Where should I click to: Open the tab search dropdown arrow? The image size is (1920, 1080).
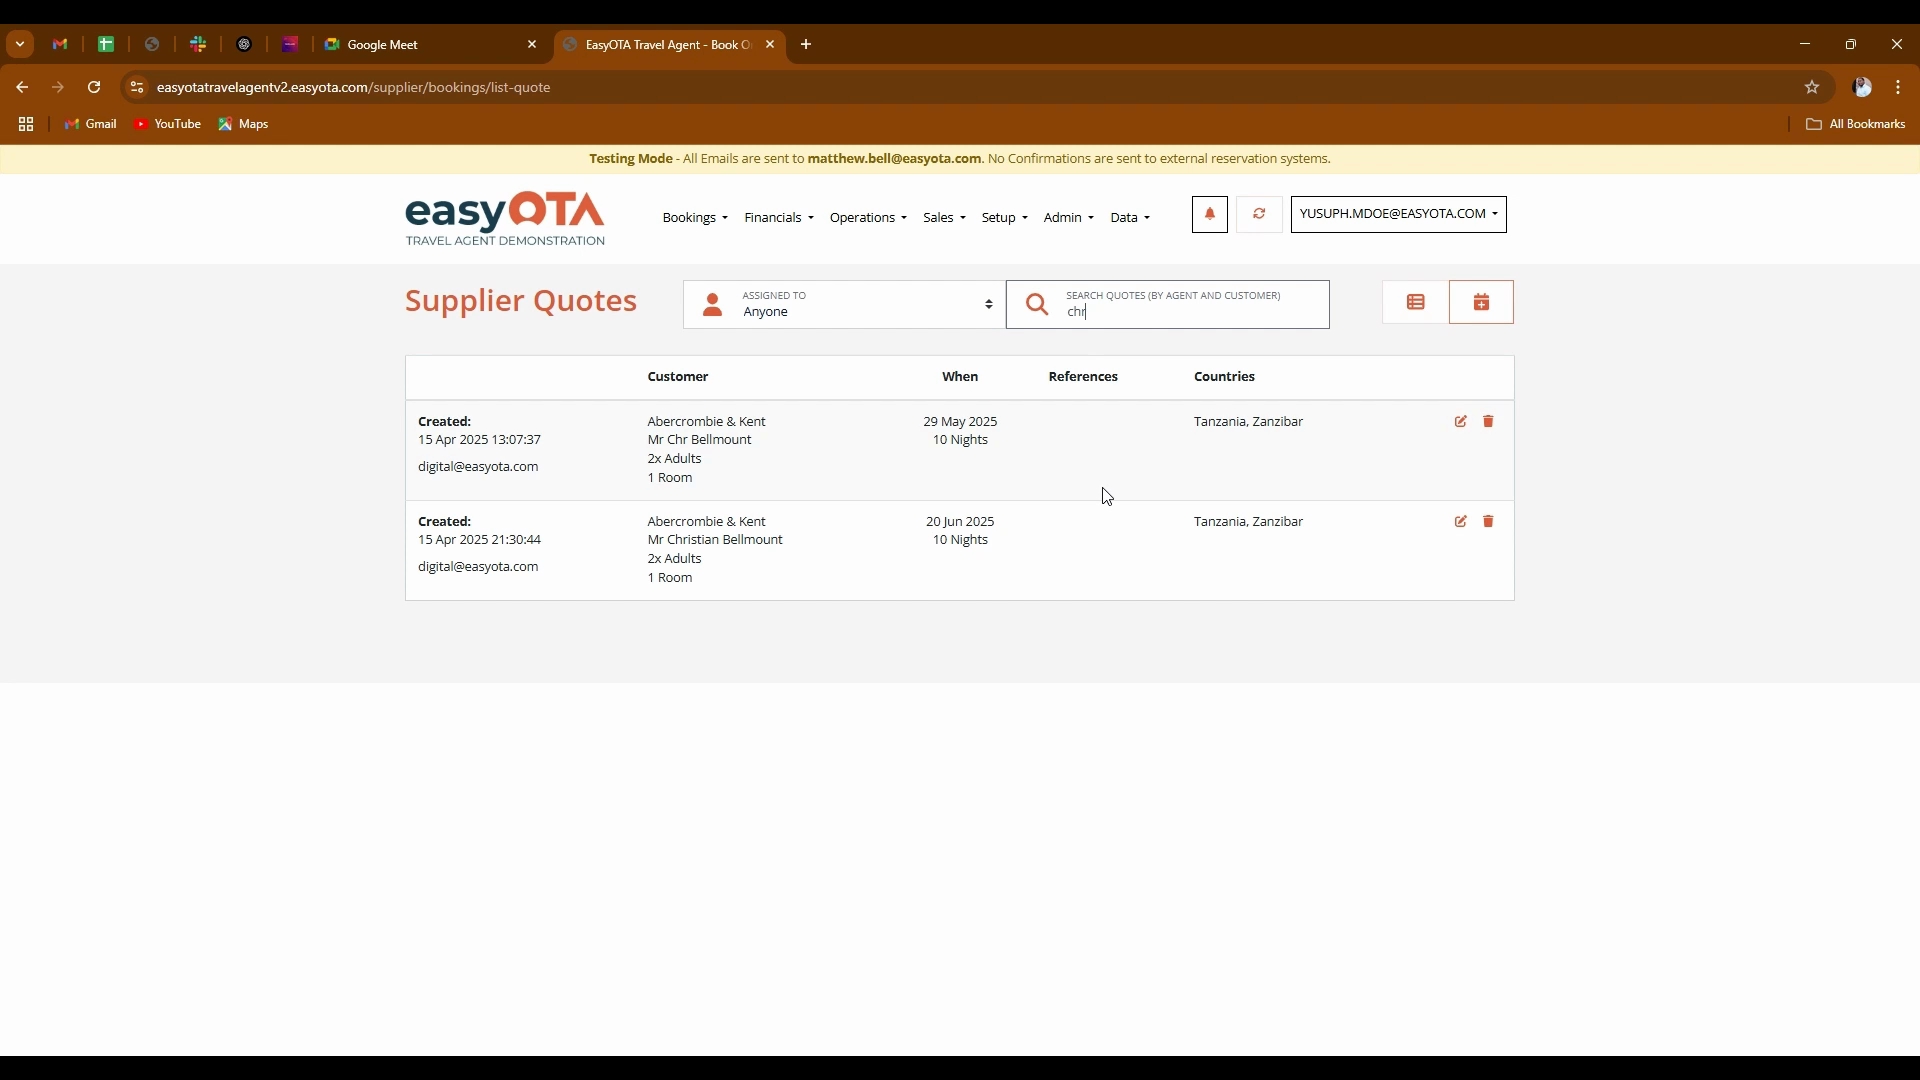point(20,44)
